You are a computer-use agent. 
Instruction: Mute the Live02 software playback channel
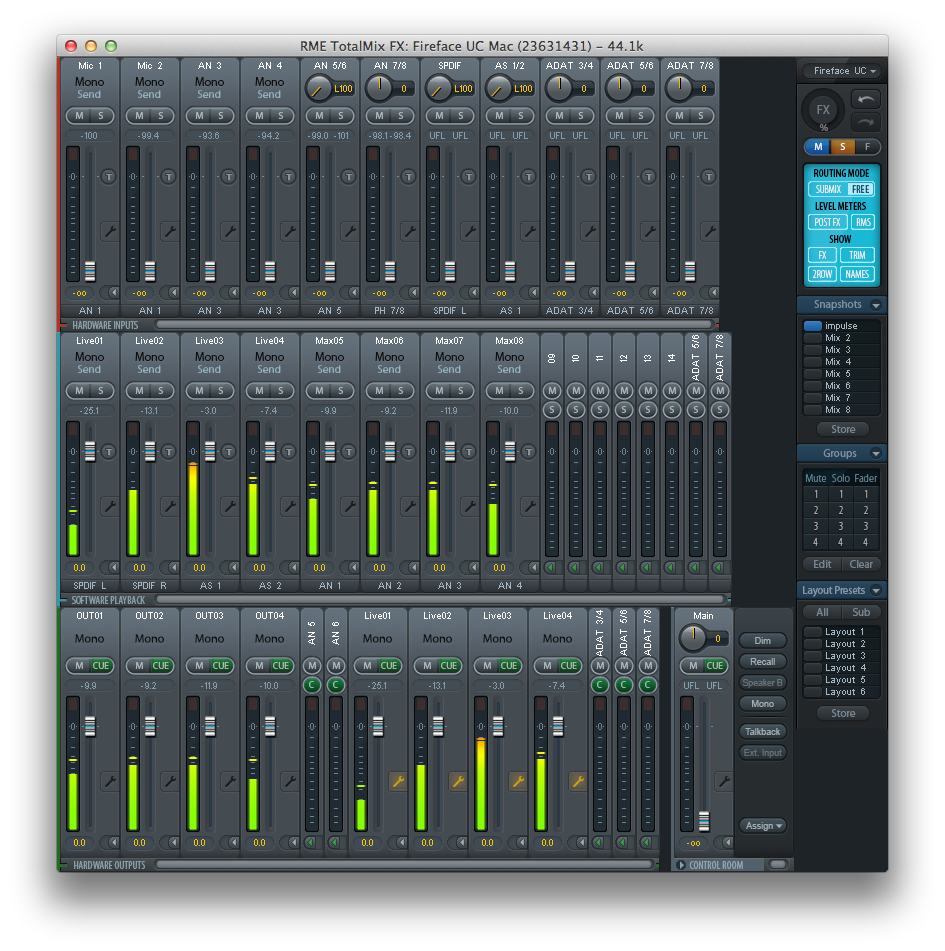[140, 391]
